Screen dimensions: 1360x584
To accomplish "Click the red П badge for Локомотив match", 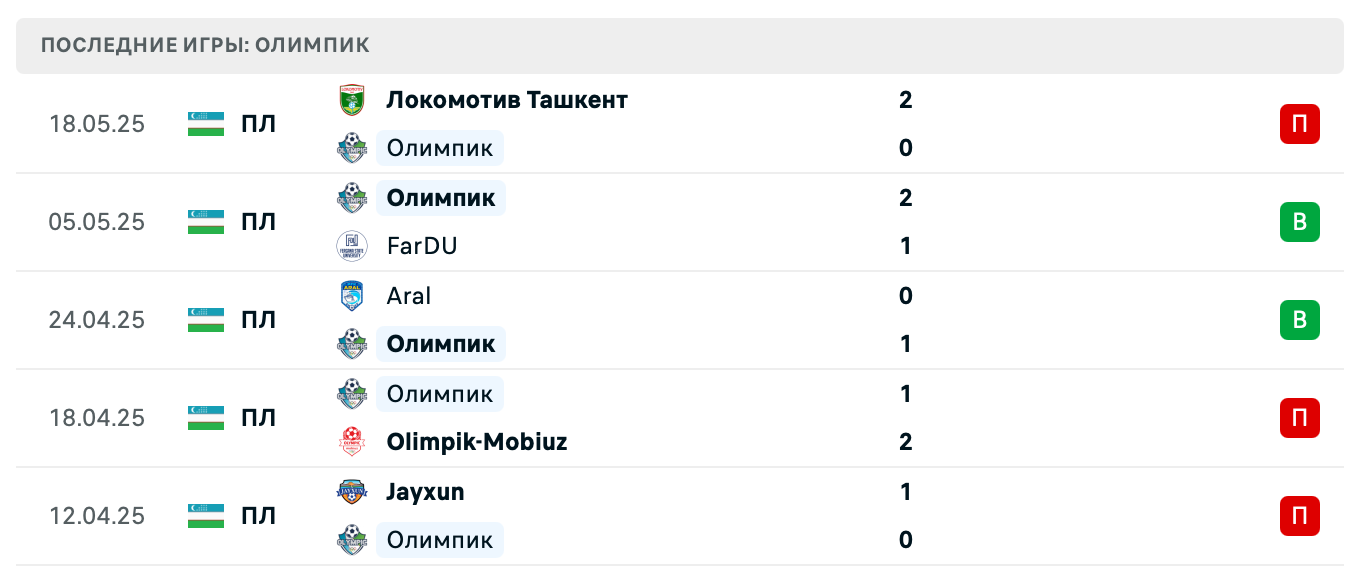I will [x=1299, y=124].
